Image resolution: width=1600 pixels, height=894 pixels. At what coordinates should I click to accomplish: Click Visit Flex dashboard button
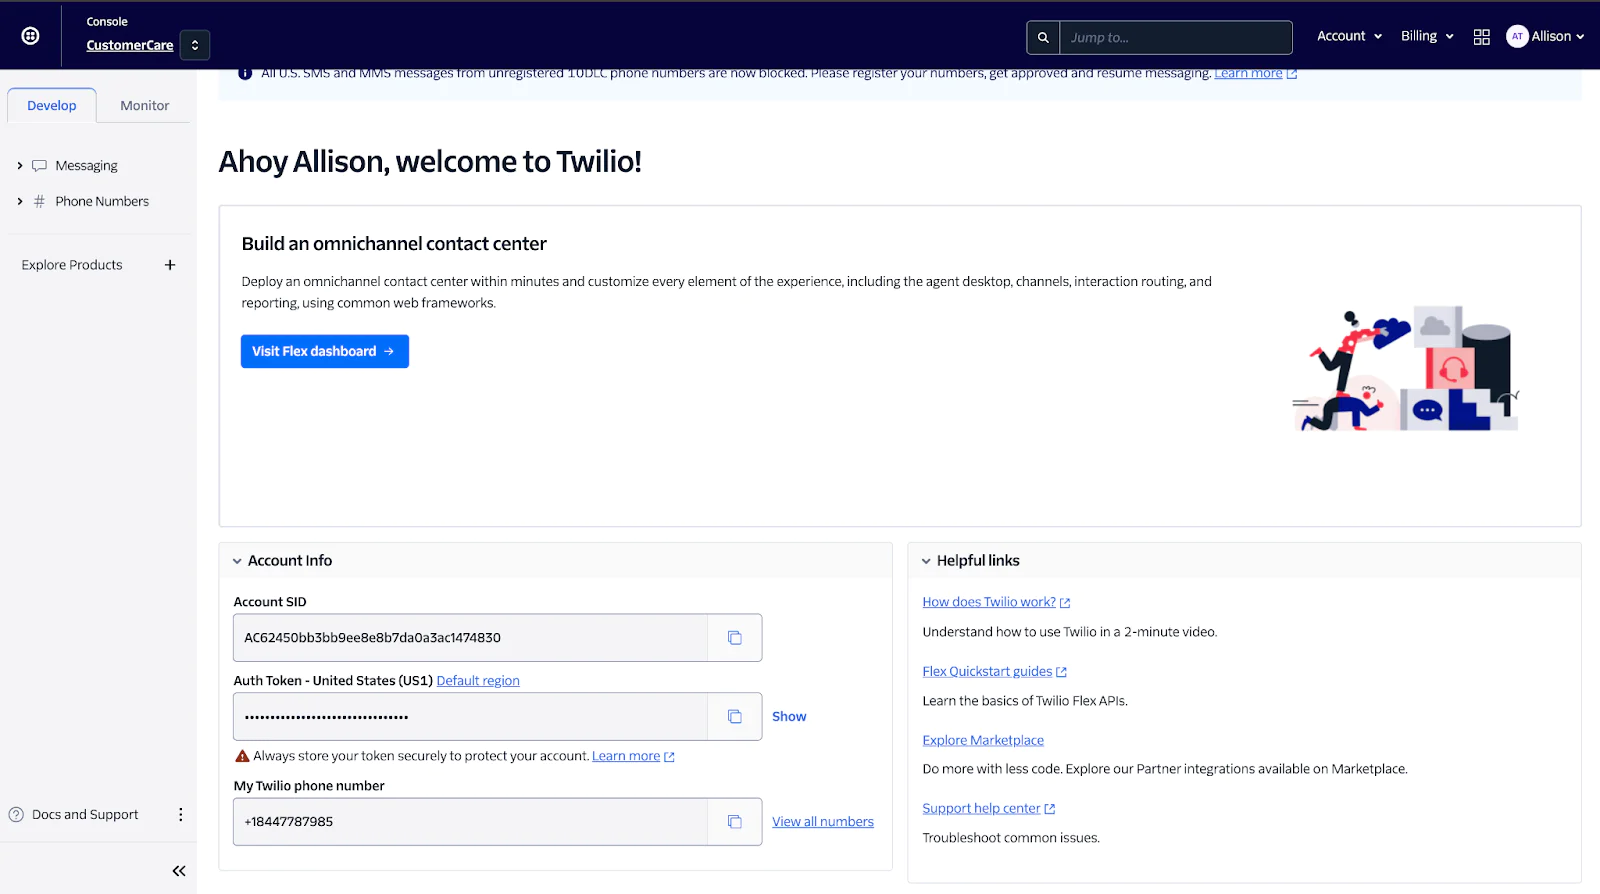point(325,351)
